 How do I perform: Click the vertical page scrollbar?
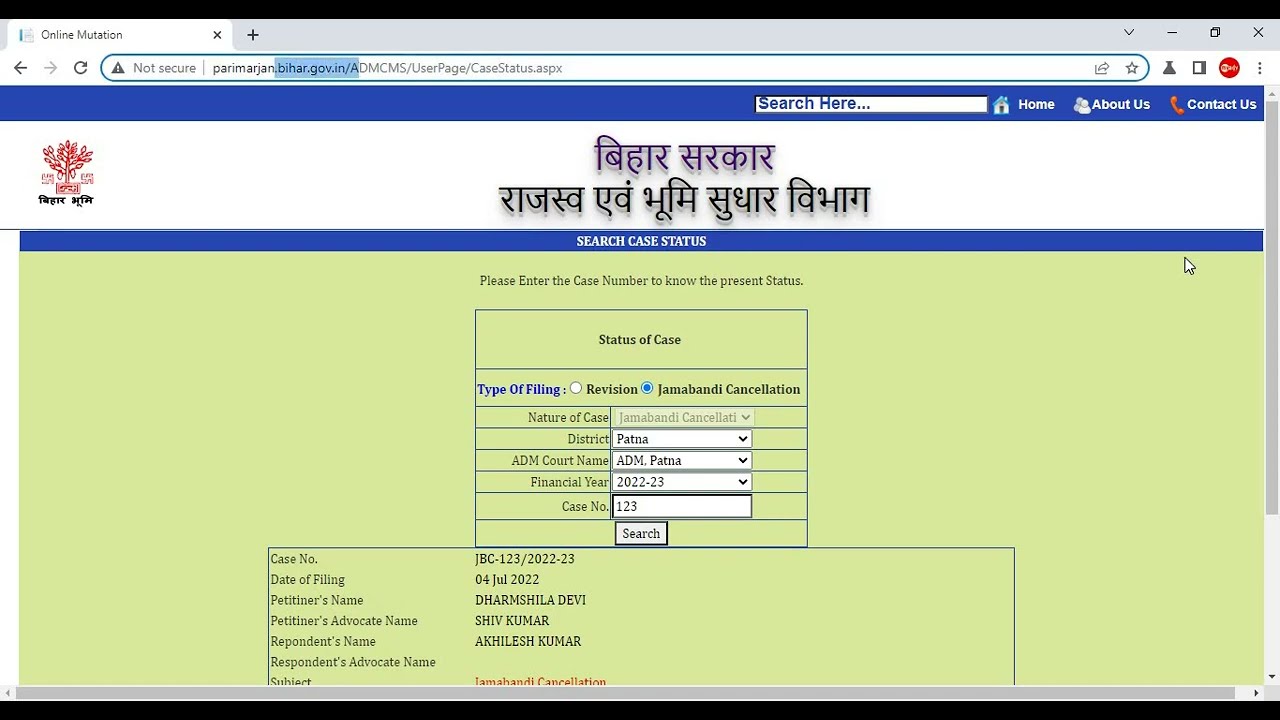(x=1272, y=306)
